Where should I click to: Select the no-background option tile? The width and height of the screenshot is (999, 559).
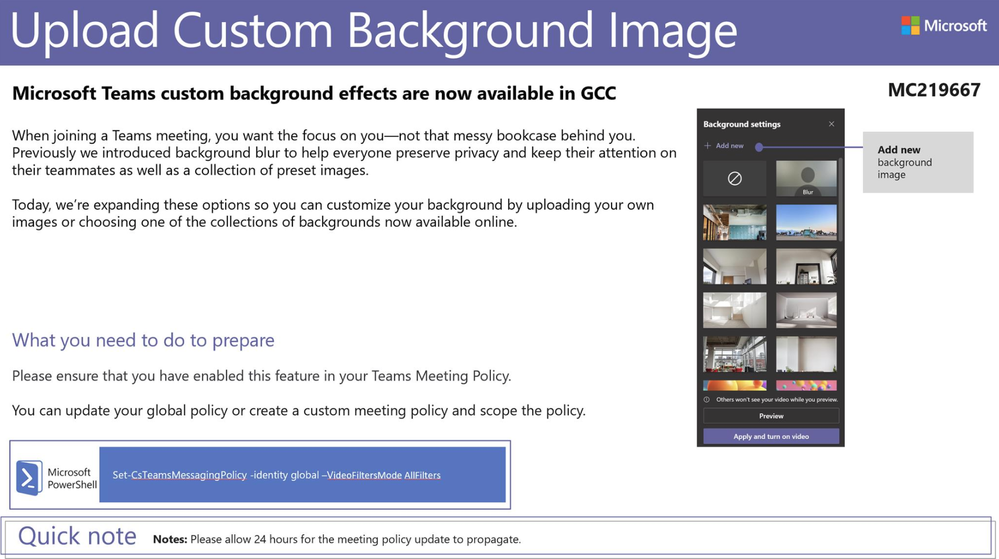pos(735,178)
